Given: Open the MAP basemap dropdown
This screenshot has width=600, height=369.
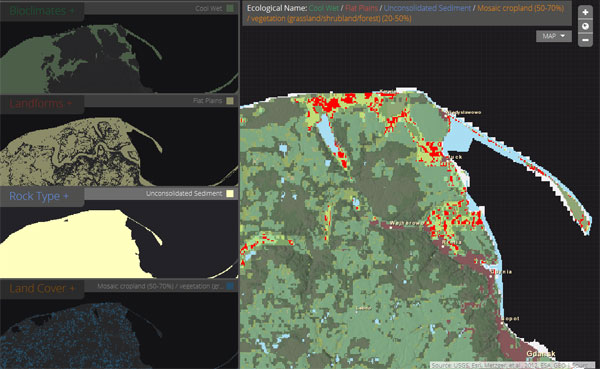Looking at the screenshot, I should tap(554, 36).
